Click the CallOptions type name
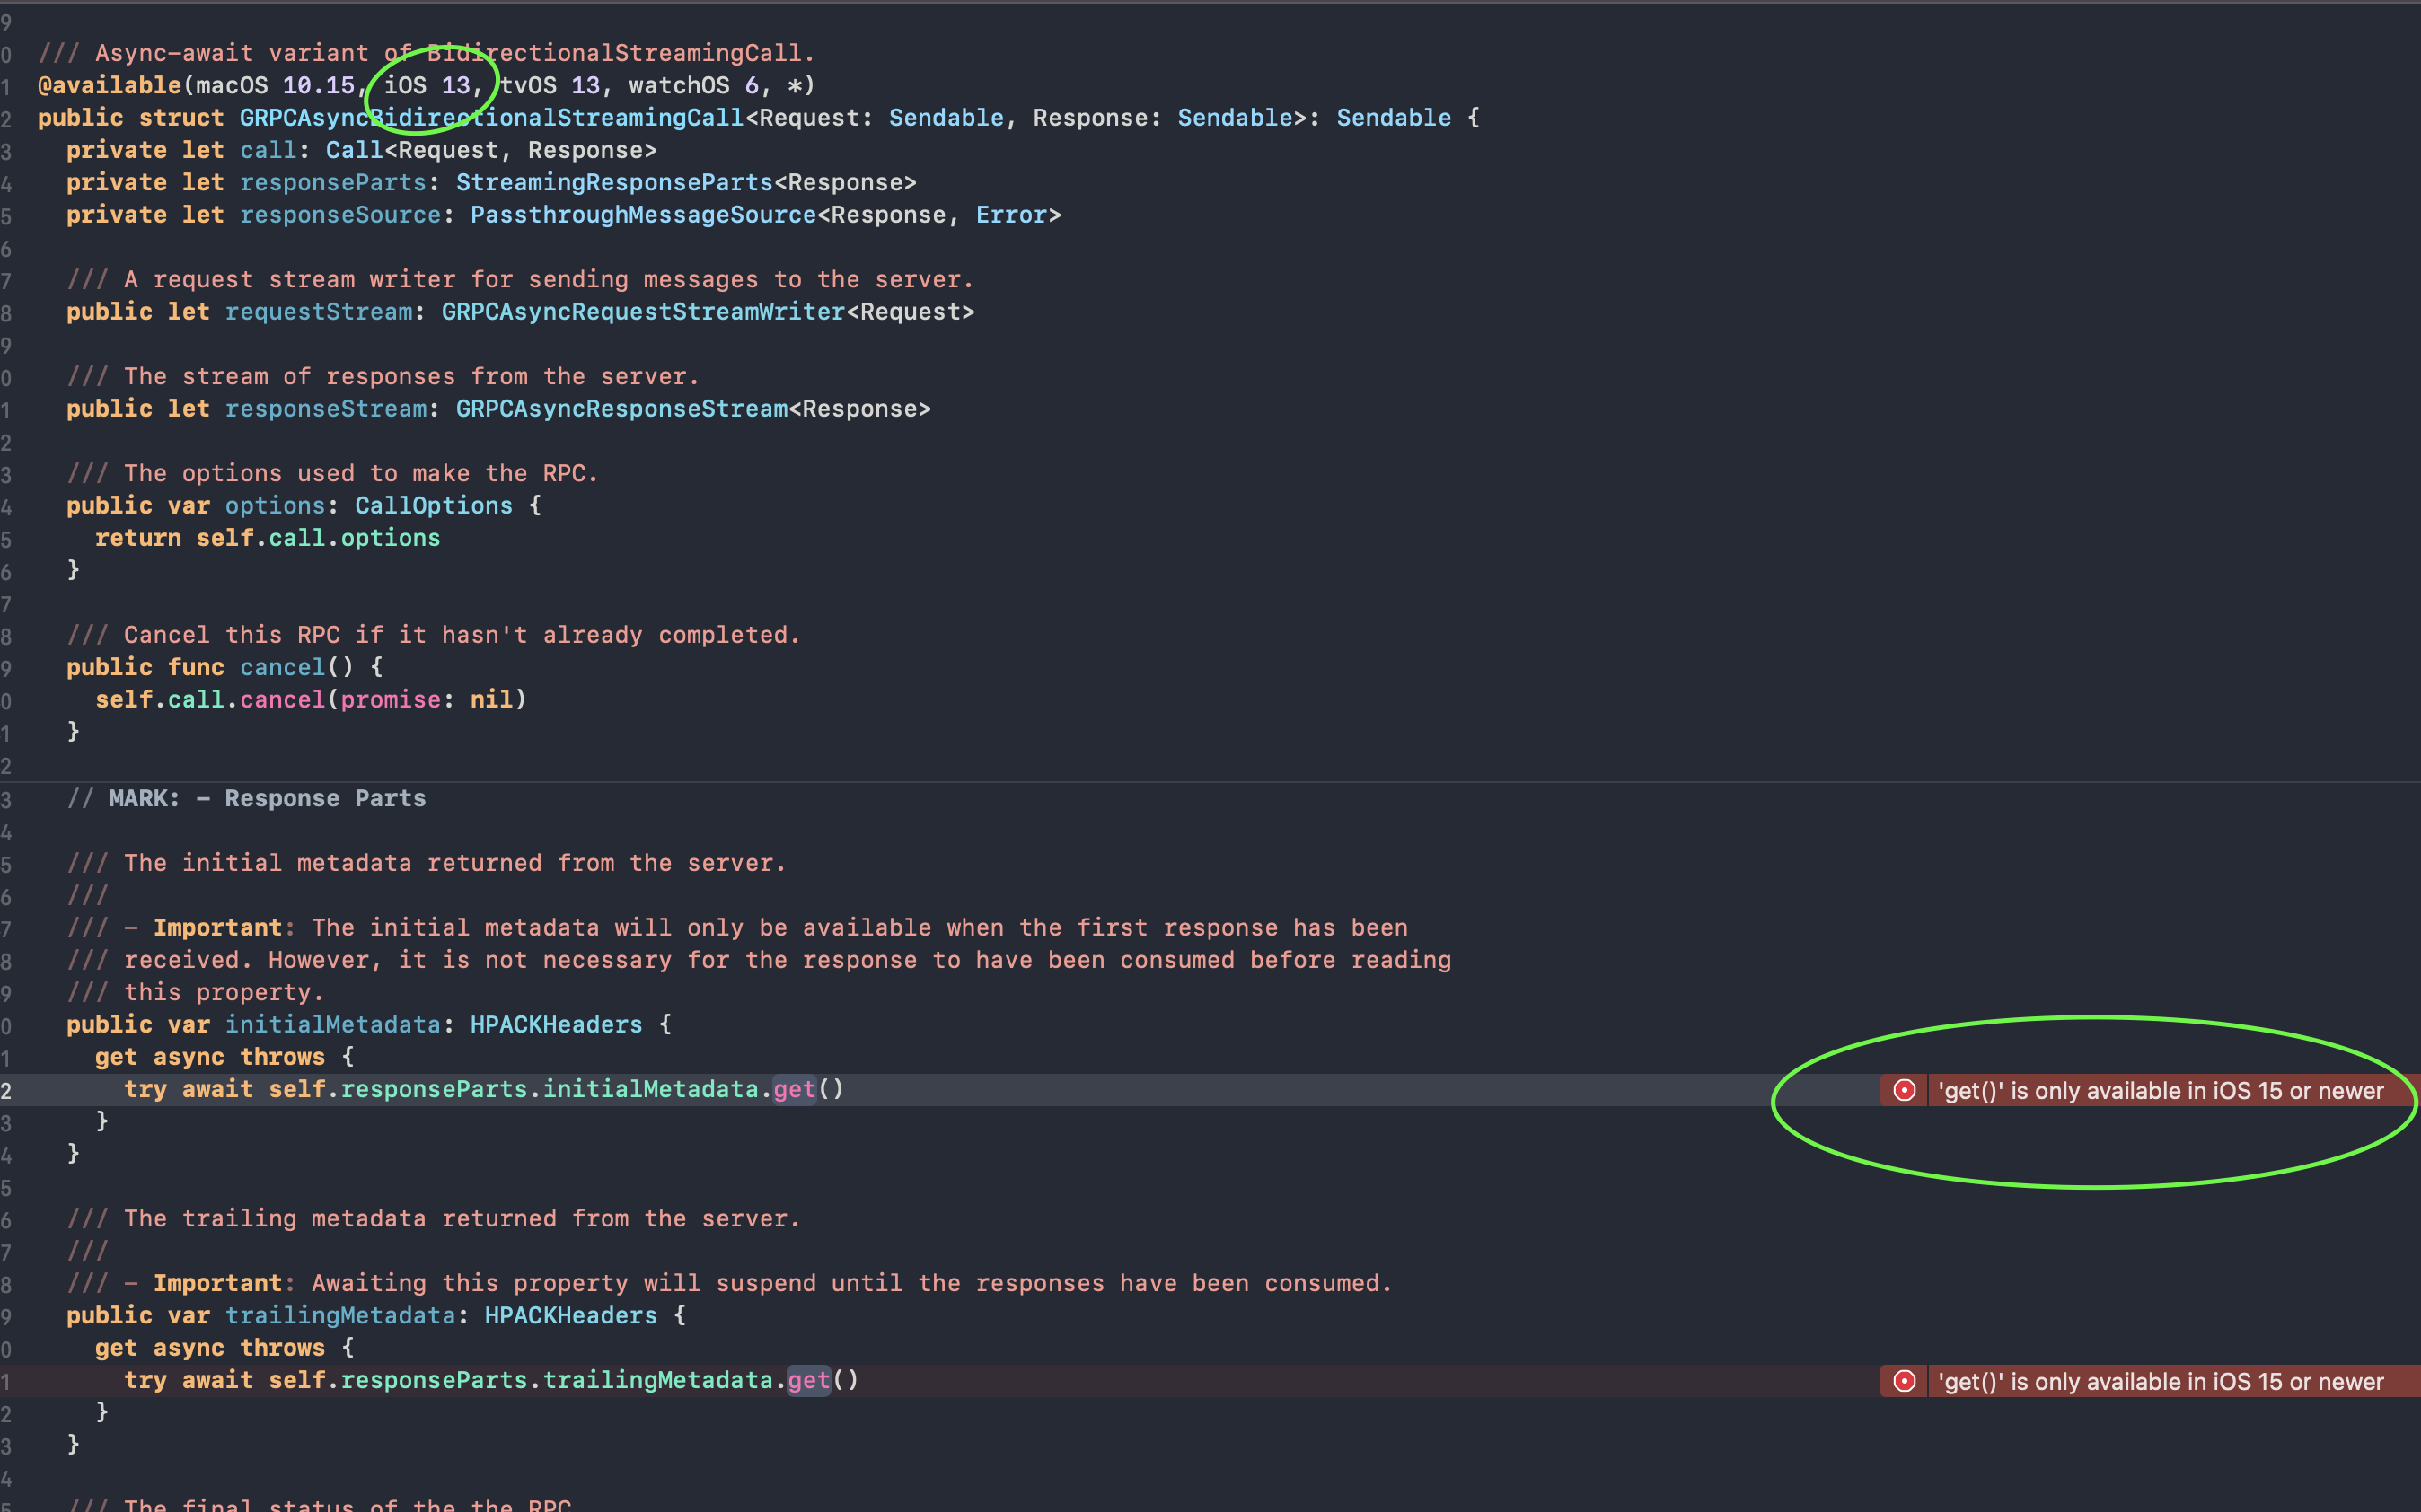This screenshot has height=1512, width=2421. point(434,506)
